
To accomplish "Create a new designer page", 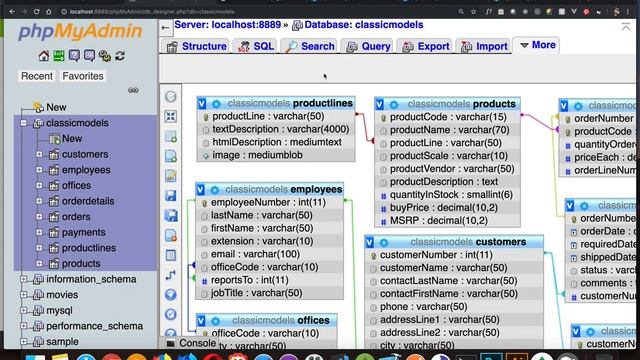I will [171, 156].
